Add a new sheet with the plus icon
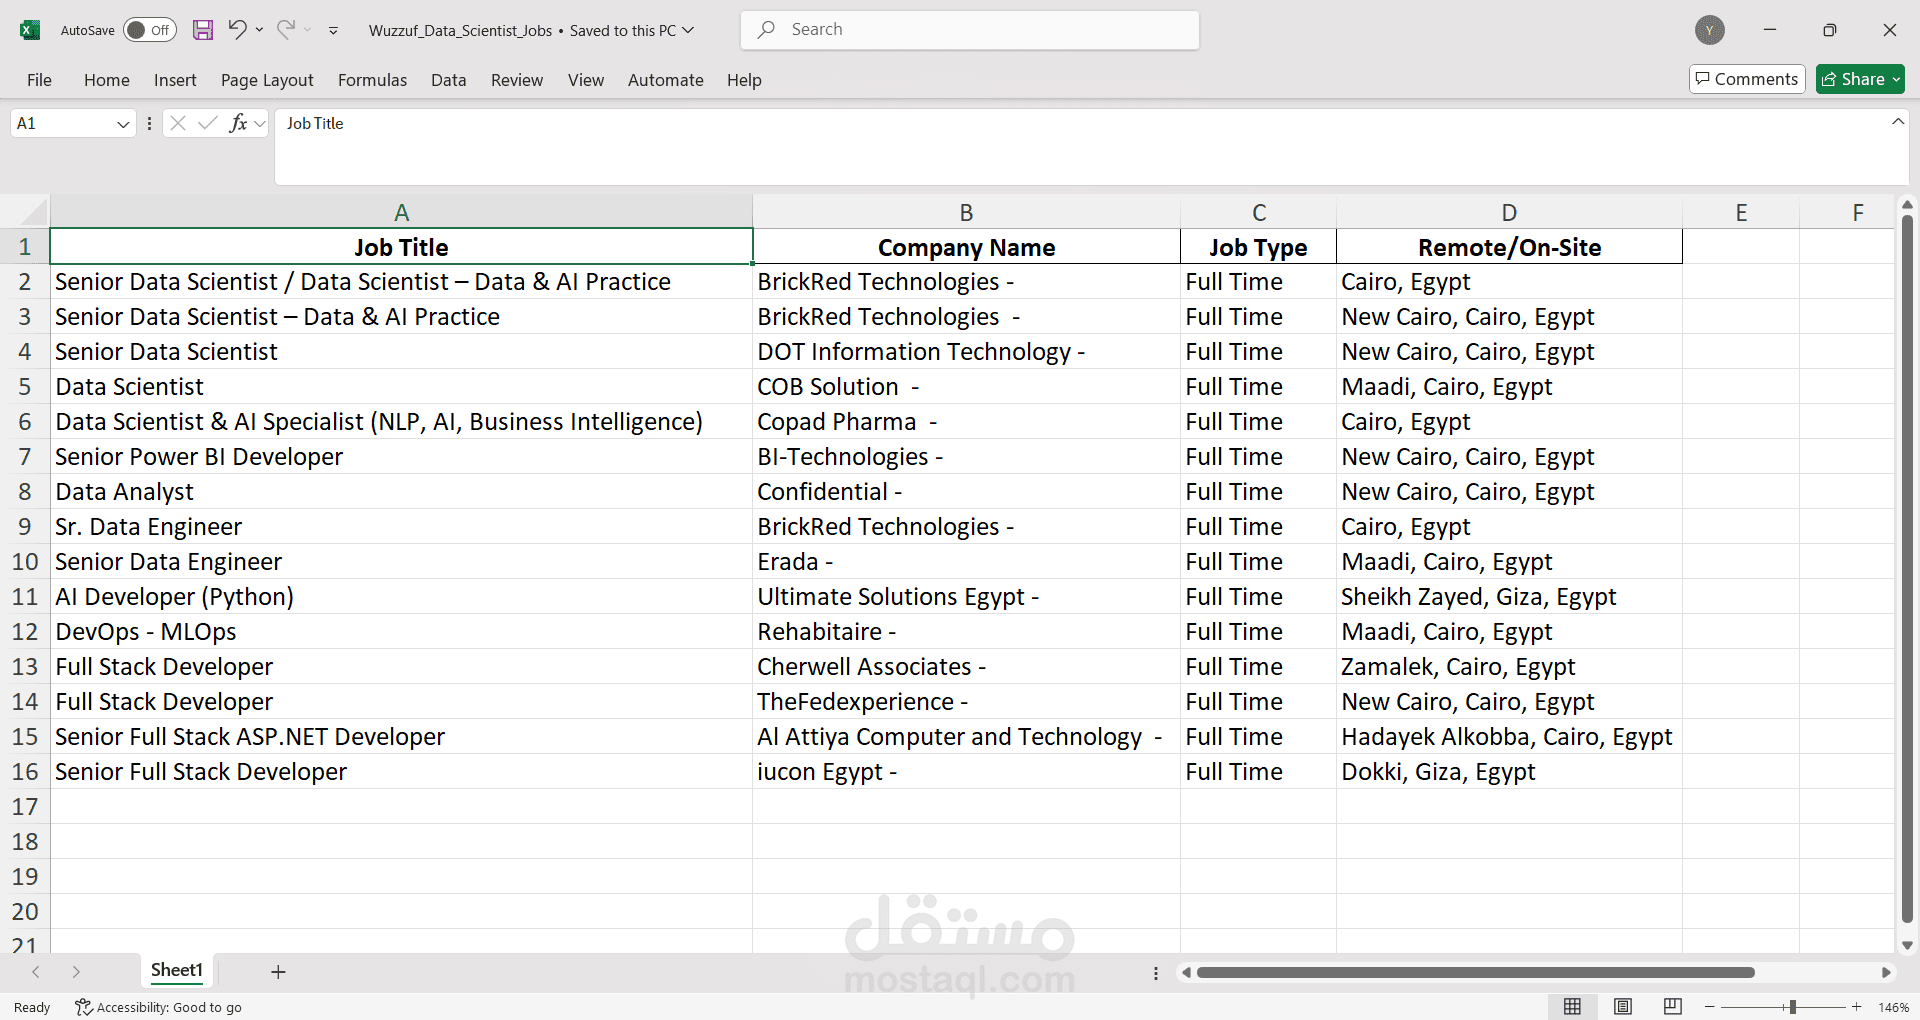The image size is (1920, 1020). tap(278, 972)
